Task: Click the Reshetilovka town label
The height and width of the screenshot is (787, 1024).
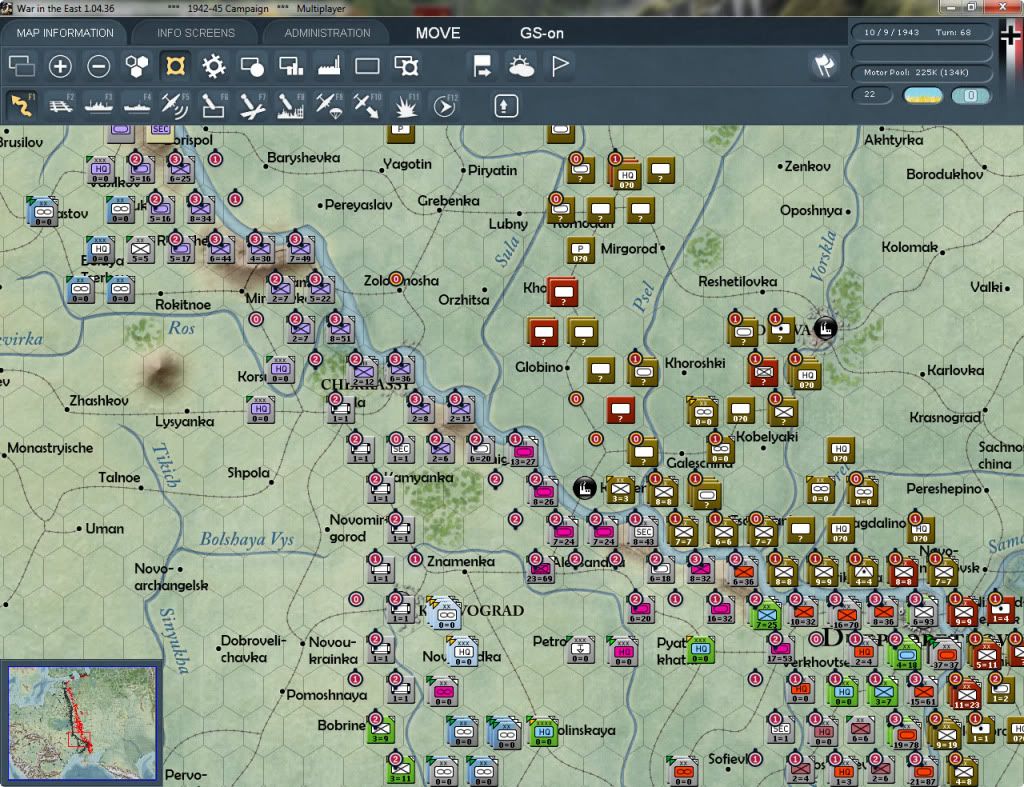Action: click(738, 281)
